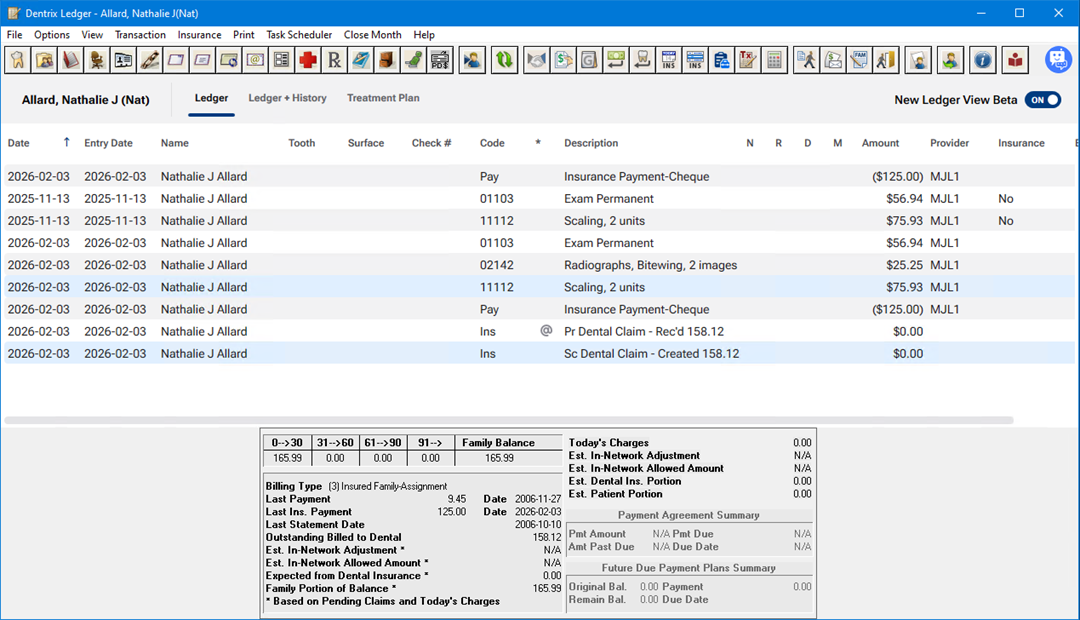
Task: Open the red cross medical alerts icon
Action: point(308,60)
